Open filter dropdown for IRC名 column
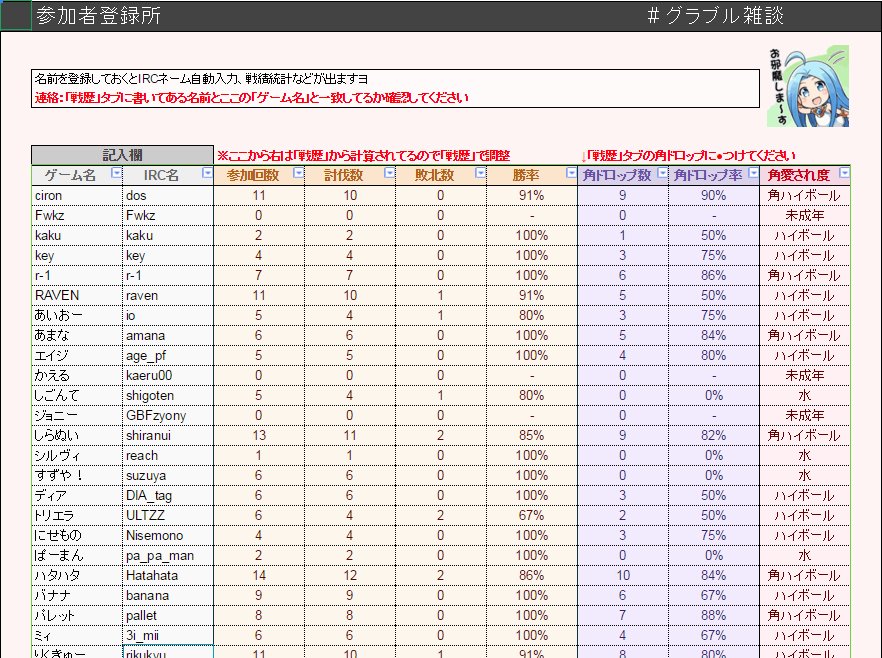Viewport: 882px width, 658px height. pos(207,173)
